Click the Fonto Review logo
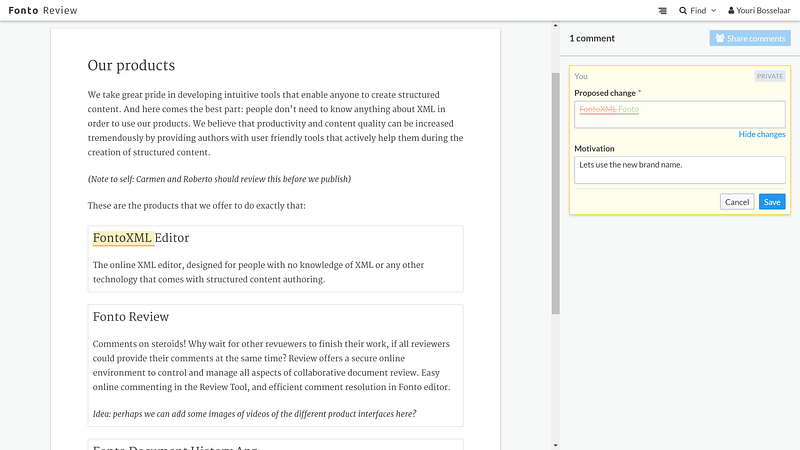The image size is (800, 450). (43, 10)
